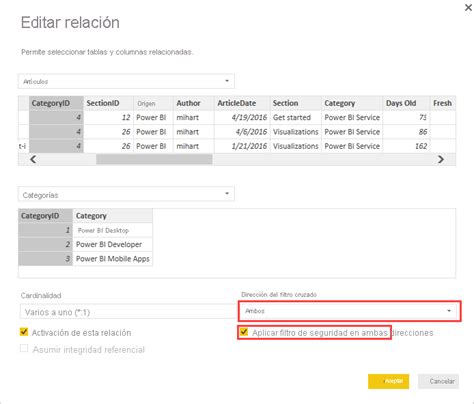The width and height of the screenshot is (474, 404).
Task: Select CategoryID column header in Categorías table
Action: point(45,216)
